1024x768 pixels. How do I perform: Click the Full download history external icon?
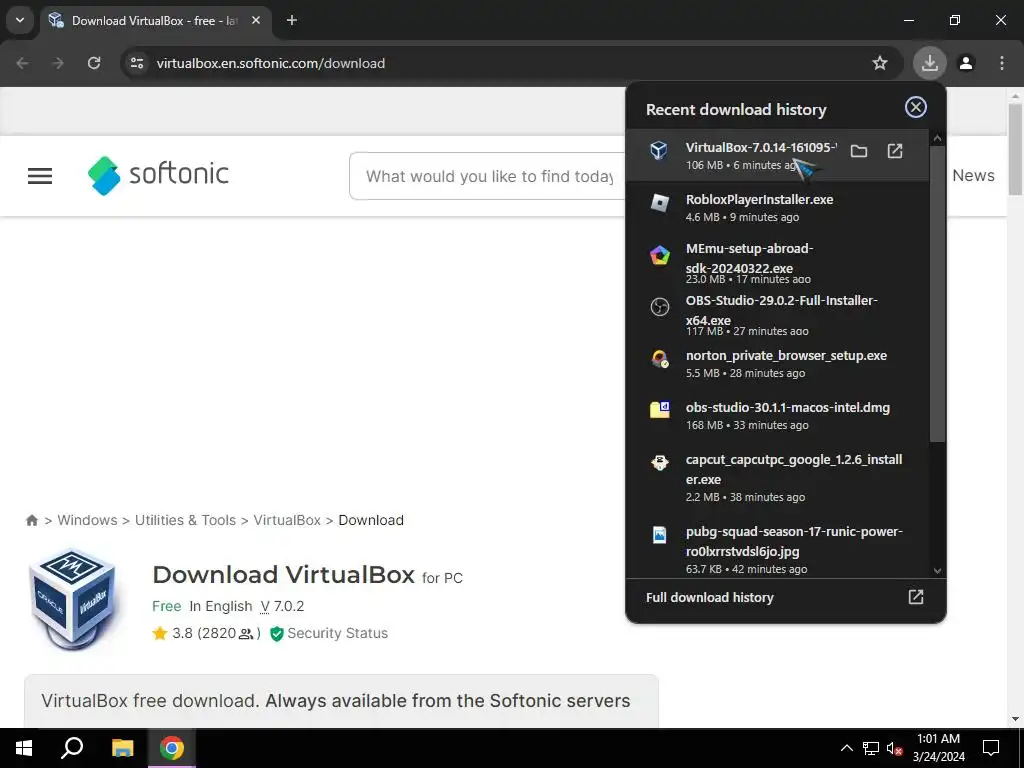[x=916, y=597]
